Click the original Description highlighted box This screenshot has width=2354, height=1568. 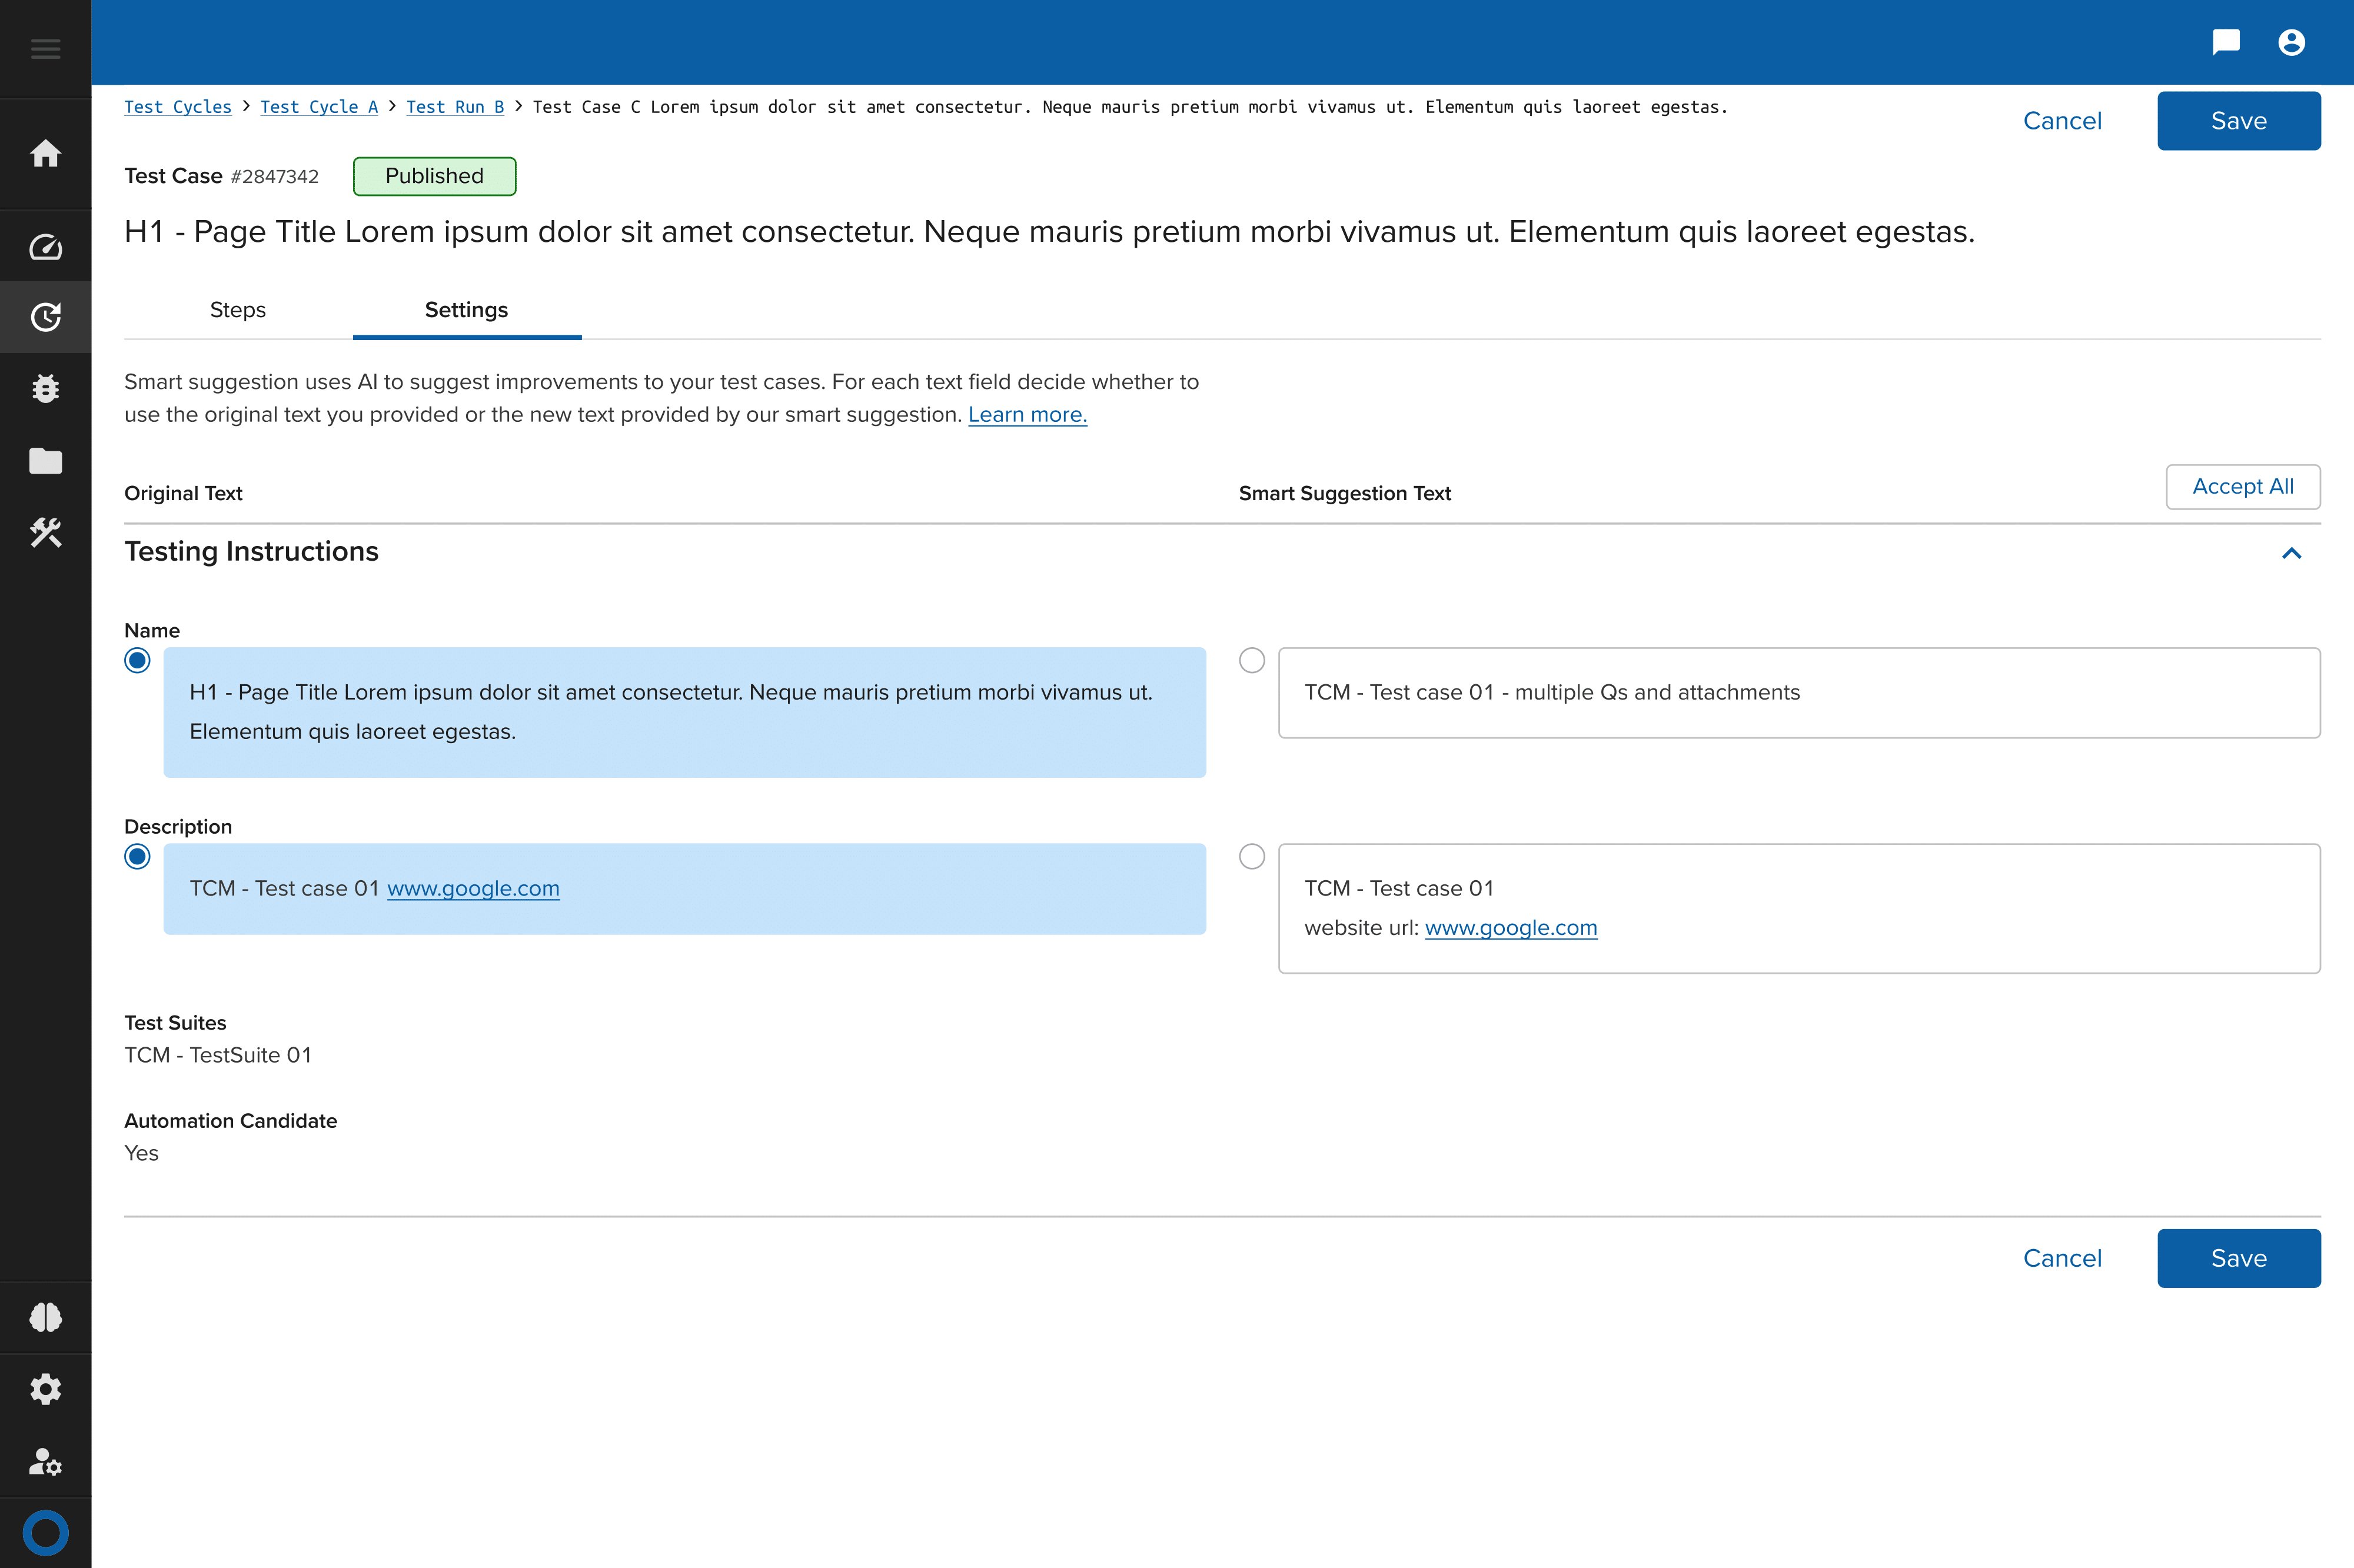click(685, 889)
